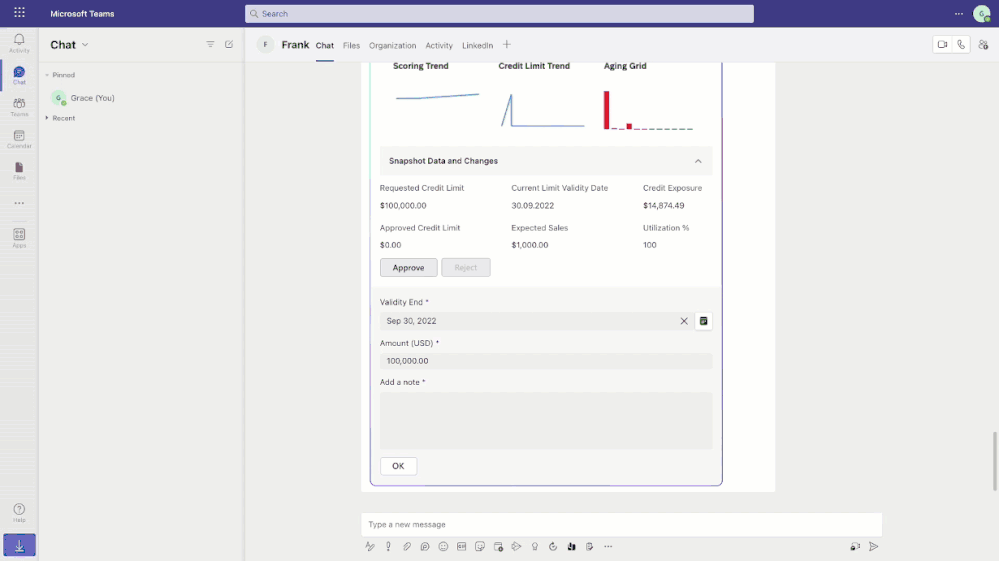Click the Reject button
The image size is (999, 561).
click(466, 267)
